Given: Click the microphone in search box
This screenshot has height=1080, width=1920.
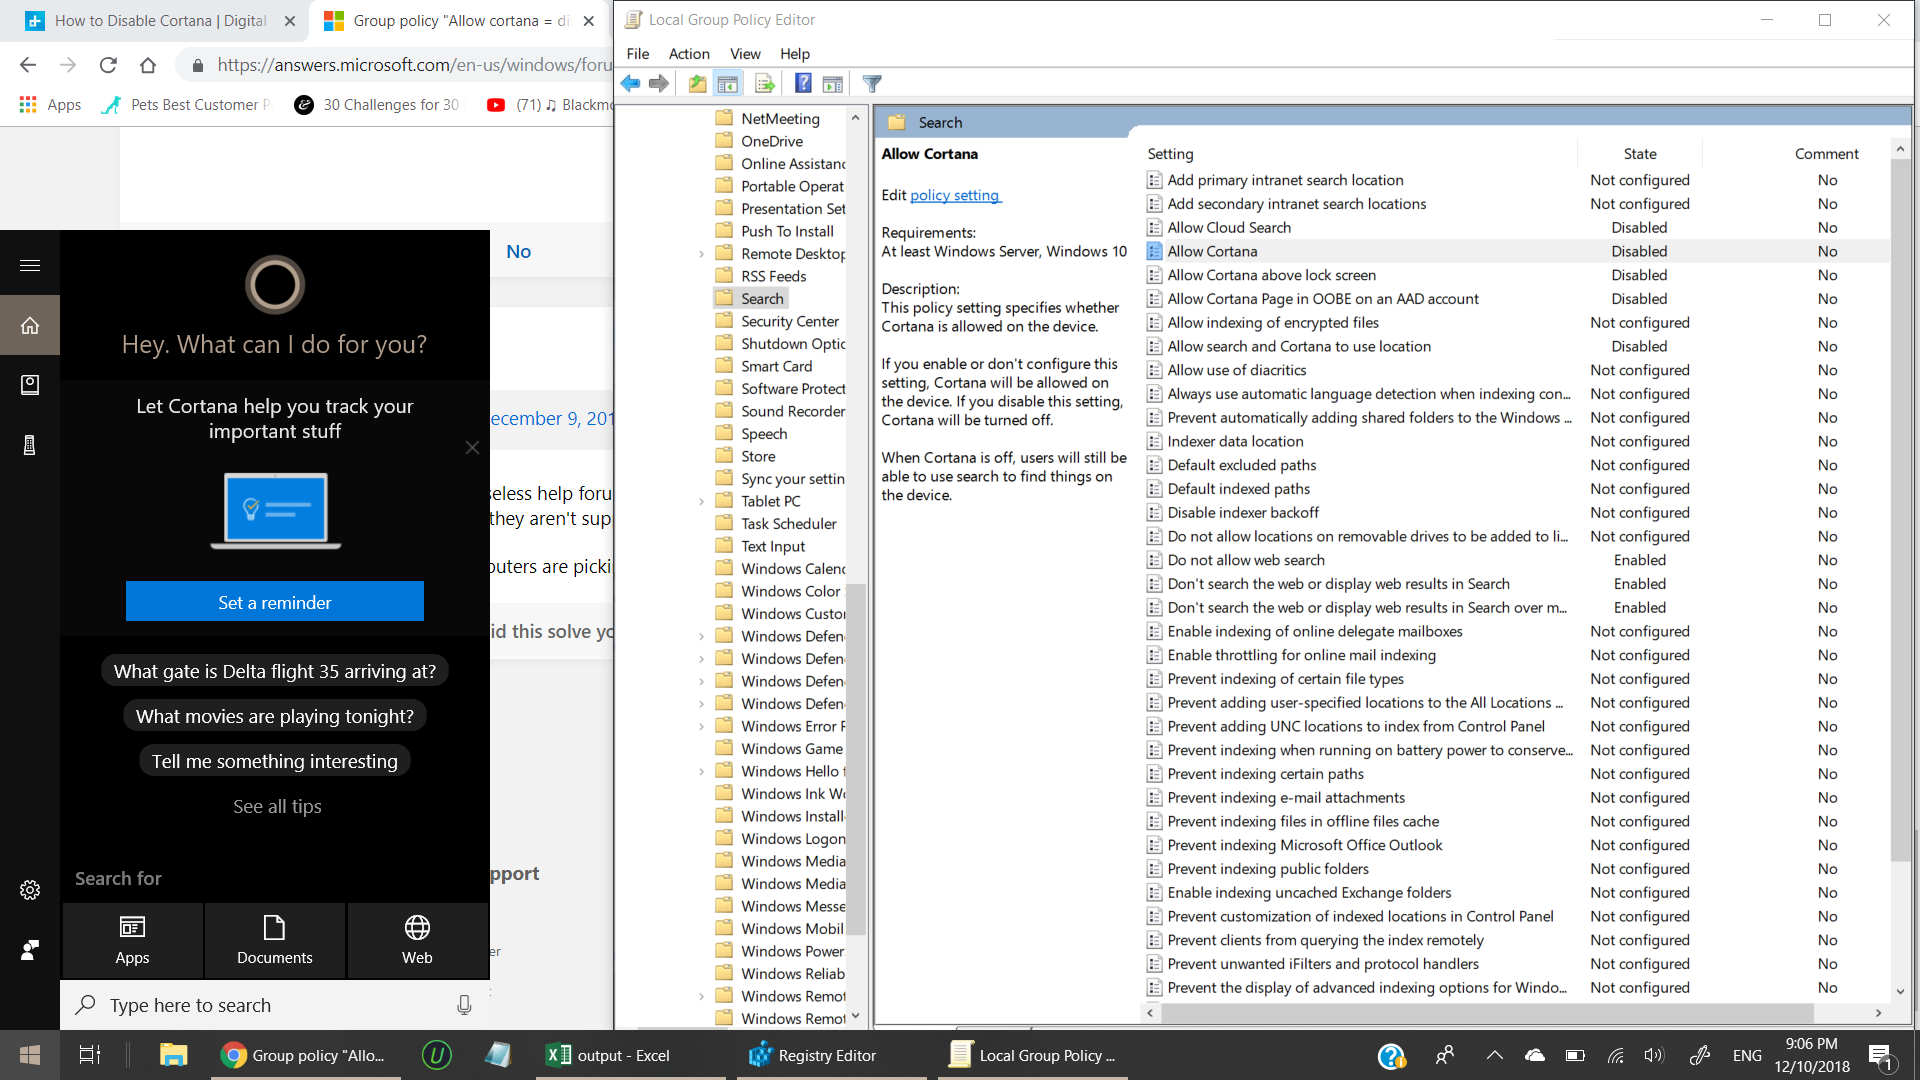Looking at the screenshot, I should pos(464,1005).
